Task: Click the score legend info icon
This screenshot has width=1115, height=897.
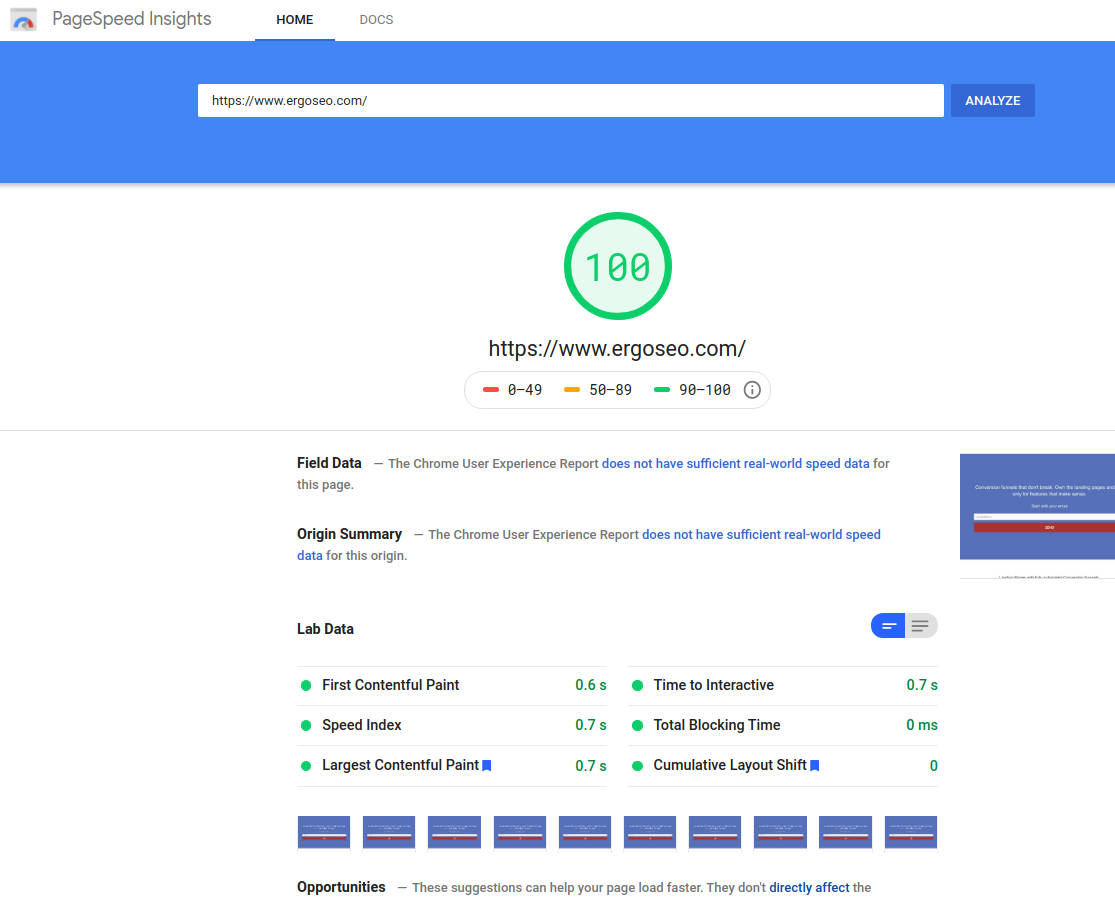Action: pos(752,390)
